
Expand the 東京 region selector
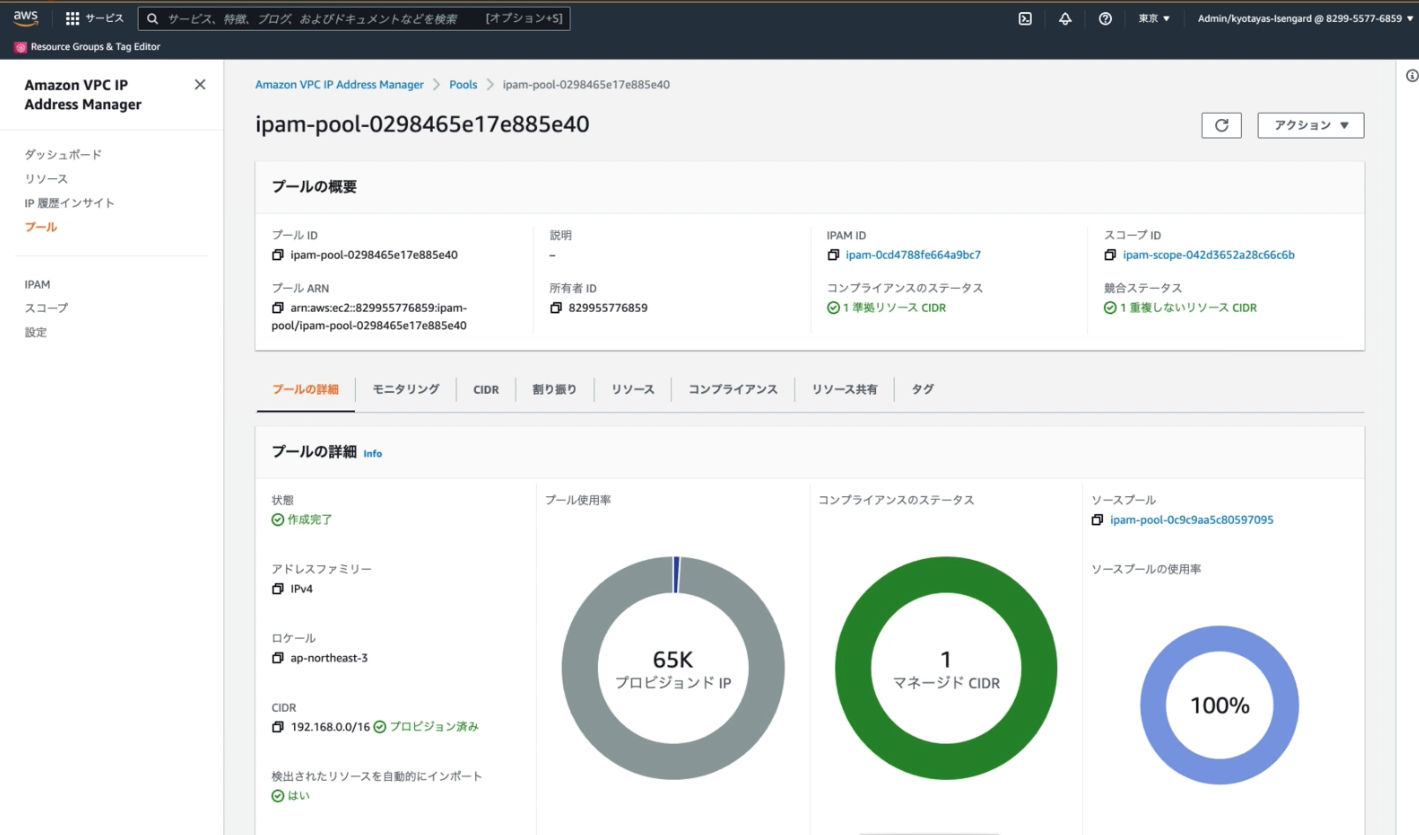click(1153, 18)
